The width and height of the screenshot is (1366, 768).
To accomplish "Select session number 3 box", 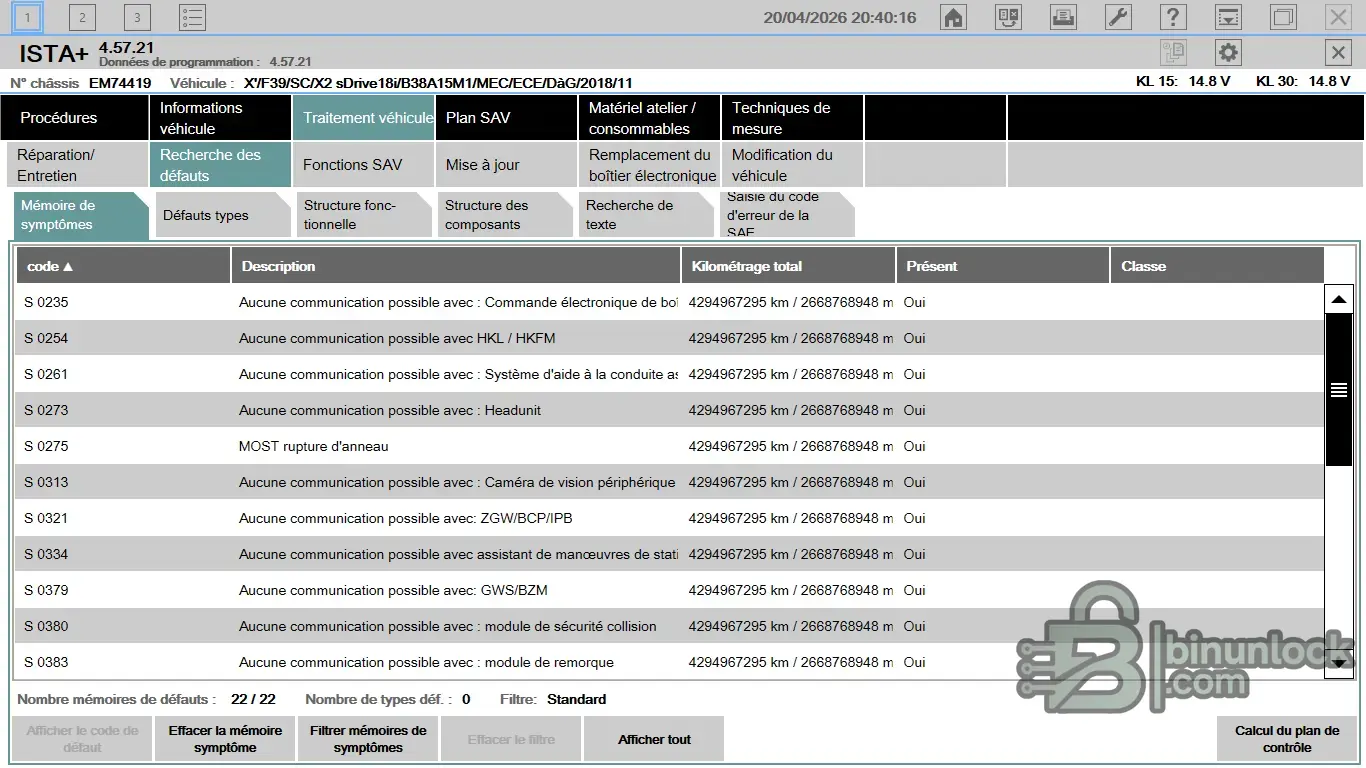I will (x=137, y=17).
